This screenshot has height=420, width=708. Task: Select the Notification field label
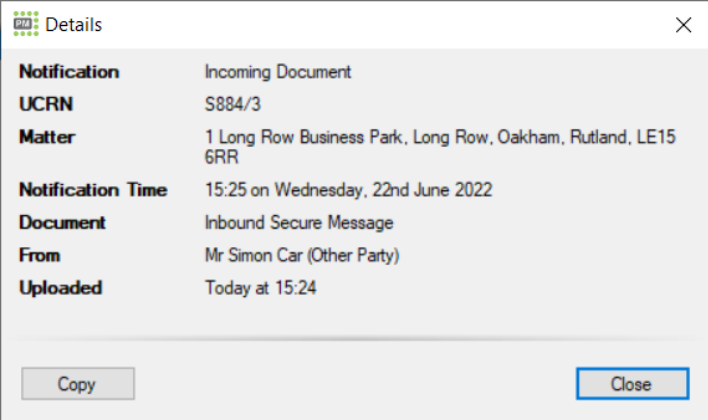69,72
